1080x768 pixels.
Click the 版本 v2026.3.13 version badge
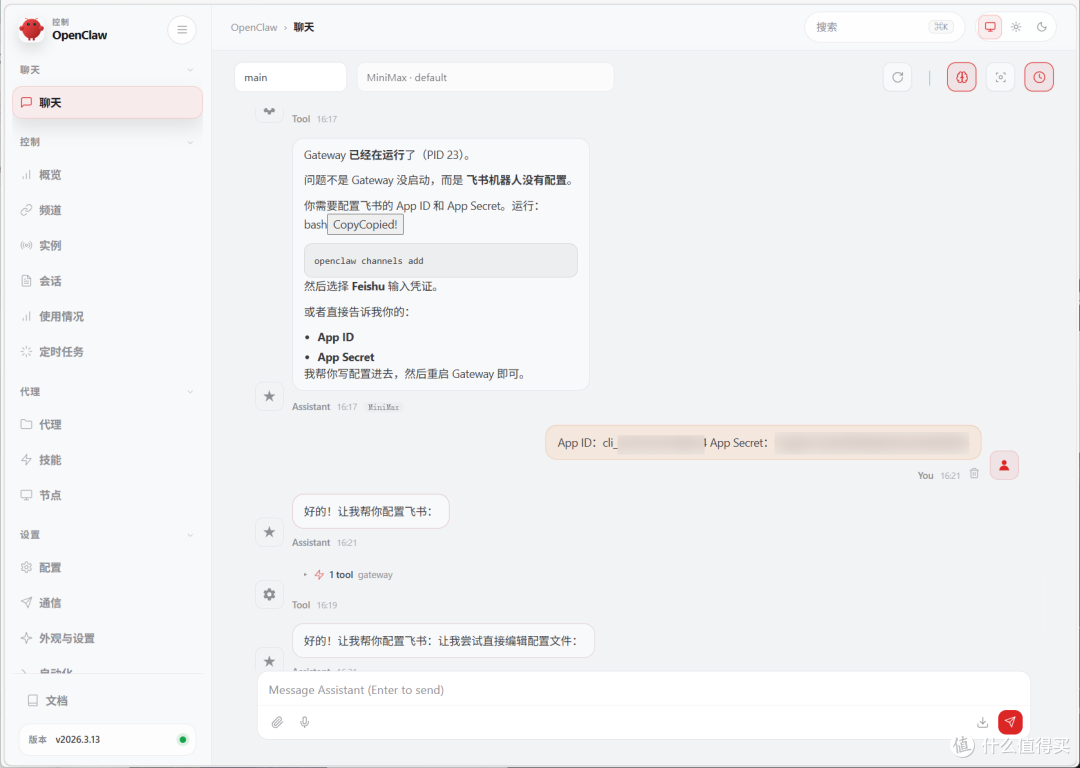pyautogui.click(x=107, y=740)
